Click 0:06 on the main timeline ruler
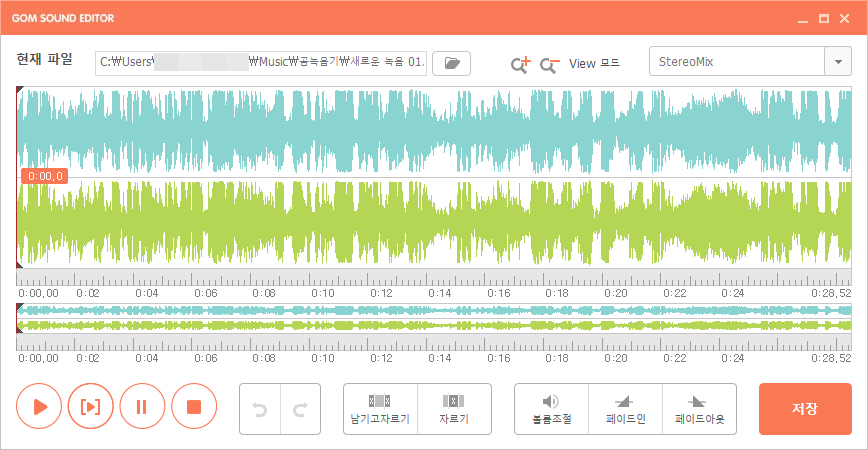868x450 pixels. click(205, 293)
